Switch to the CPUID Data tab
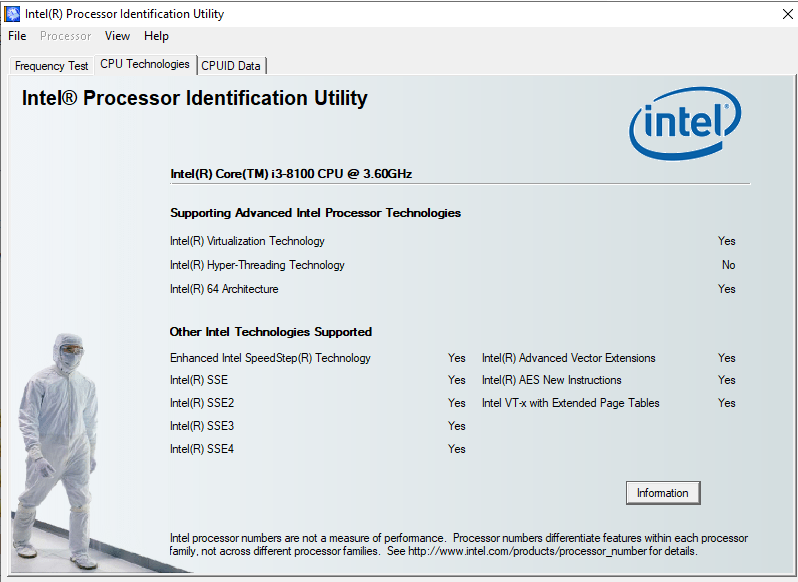 [231, 66]
